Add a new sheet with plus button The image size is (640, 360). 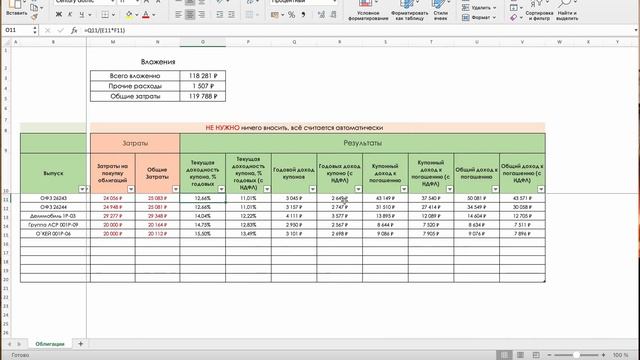pos(80,344)
